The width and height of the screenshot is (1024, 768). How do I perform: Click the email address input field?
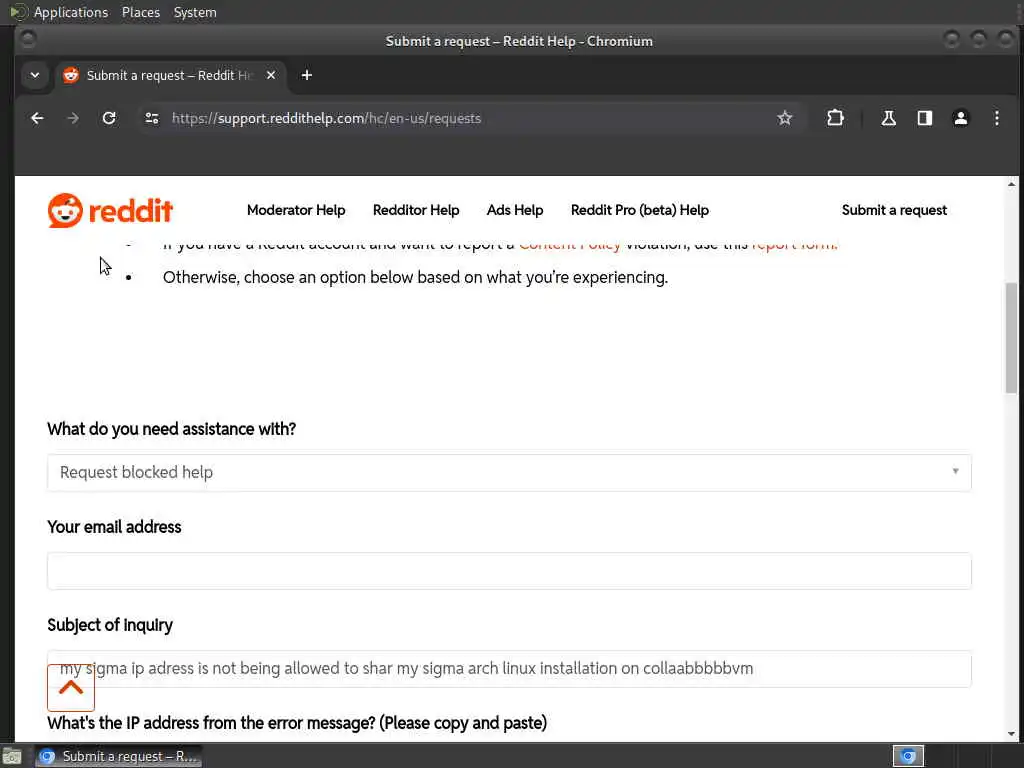point(509,571)
